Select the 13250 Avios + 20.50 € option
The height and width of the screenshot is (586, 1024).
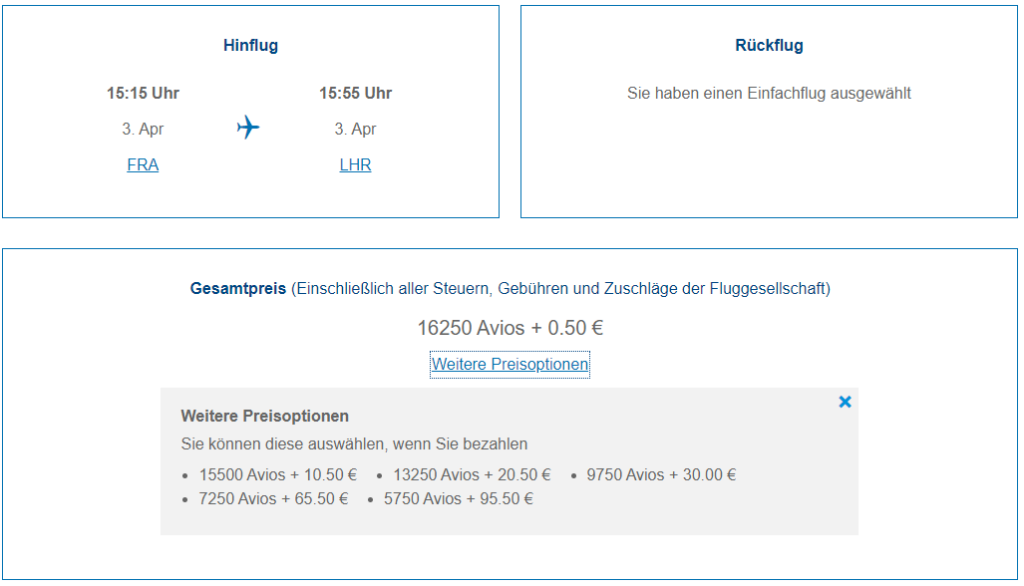[472, 475]
